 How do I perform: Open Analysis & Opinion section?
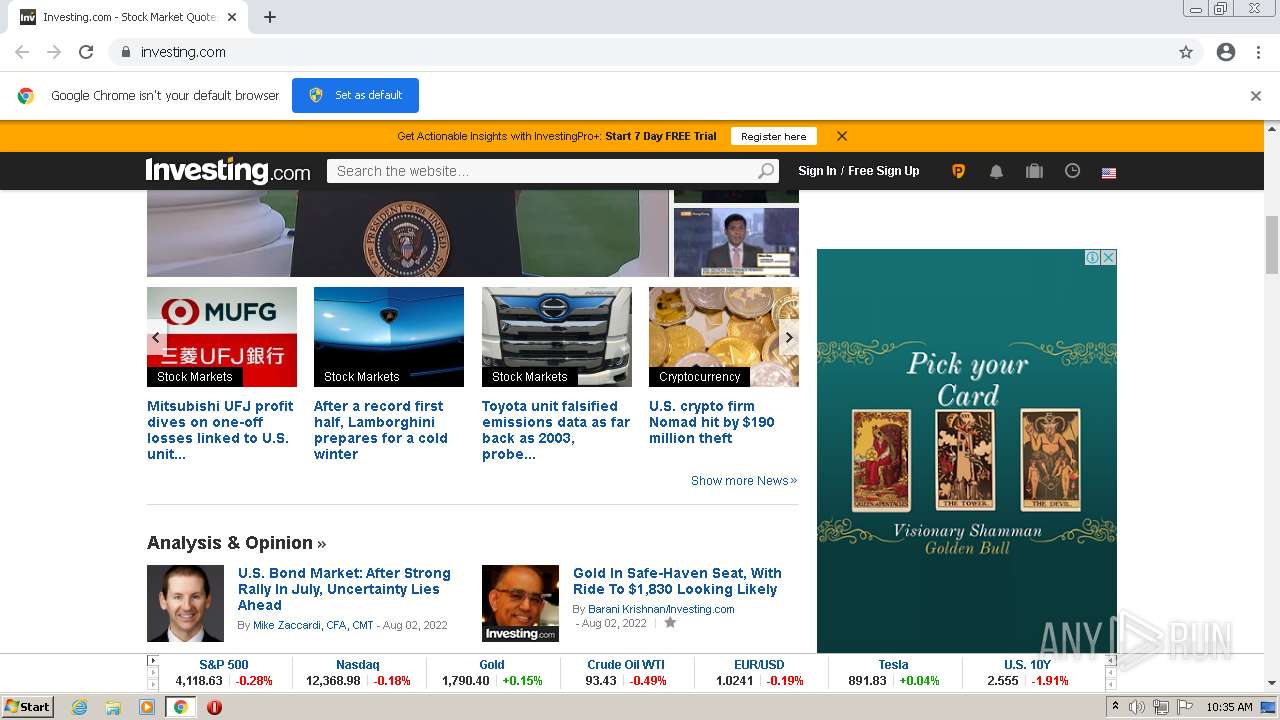(236, 543)
